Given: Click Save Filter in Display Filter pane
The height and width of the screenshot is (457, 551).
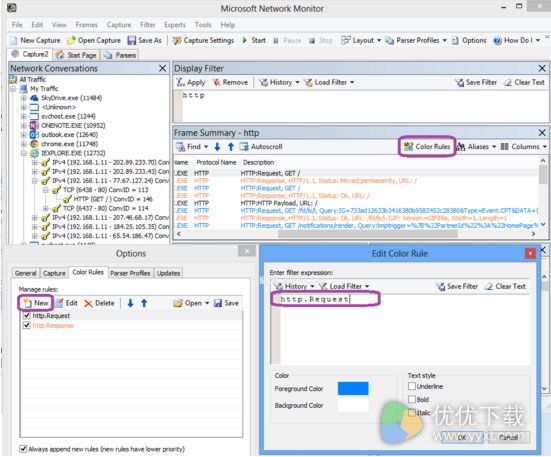Looking at the screenshot, I should point(476,82).
